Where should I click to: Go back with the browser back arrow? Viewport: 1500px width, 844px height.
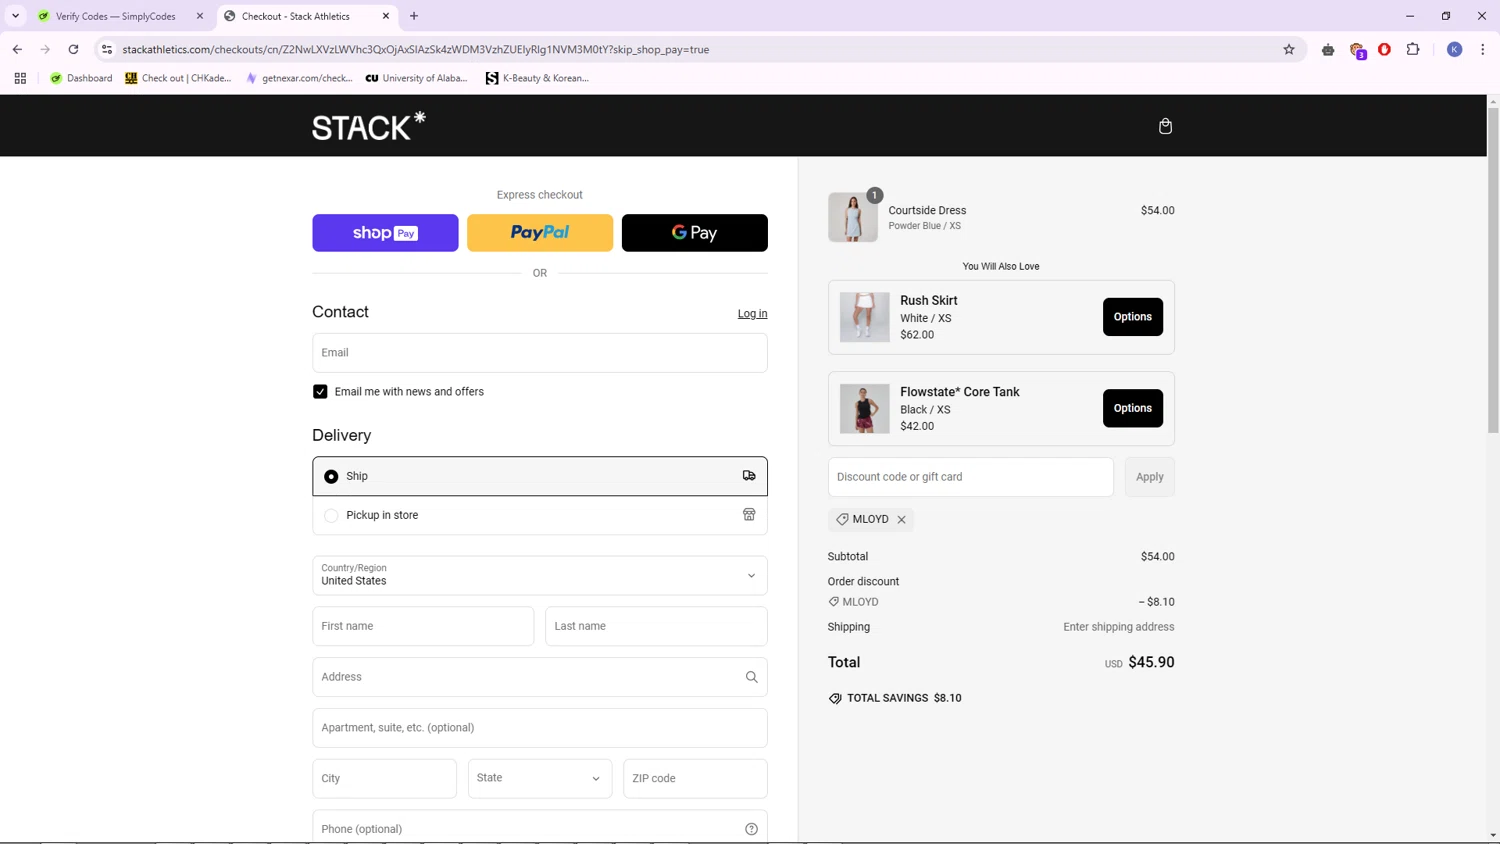coord(17,49)
